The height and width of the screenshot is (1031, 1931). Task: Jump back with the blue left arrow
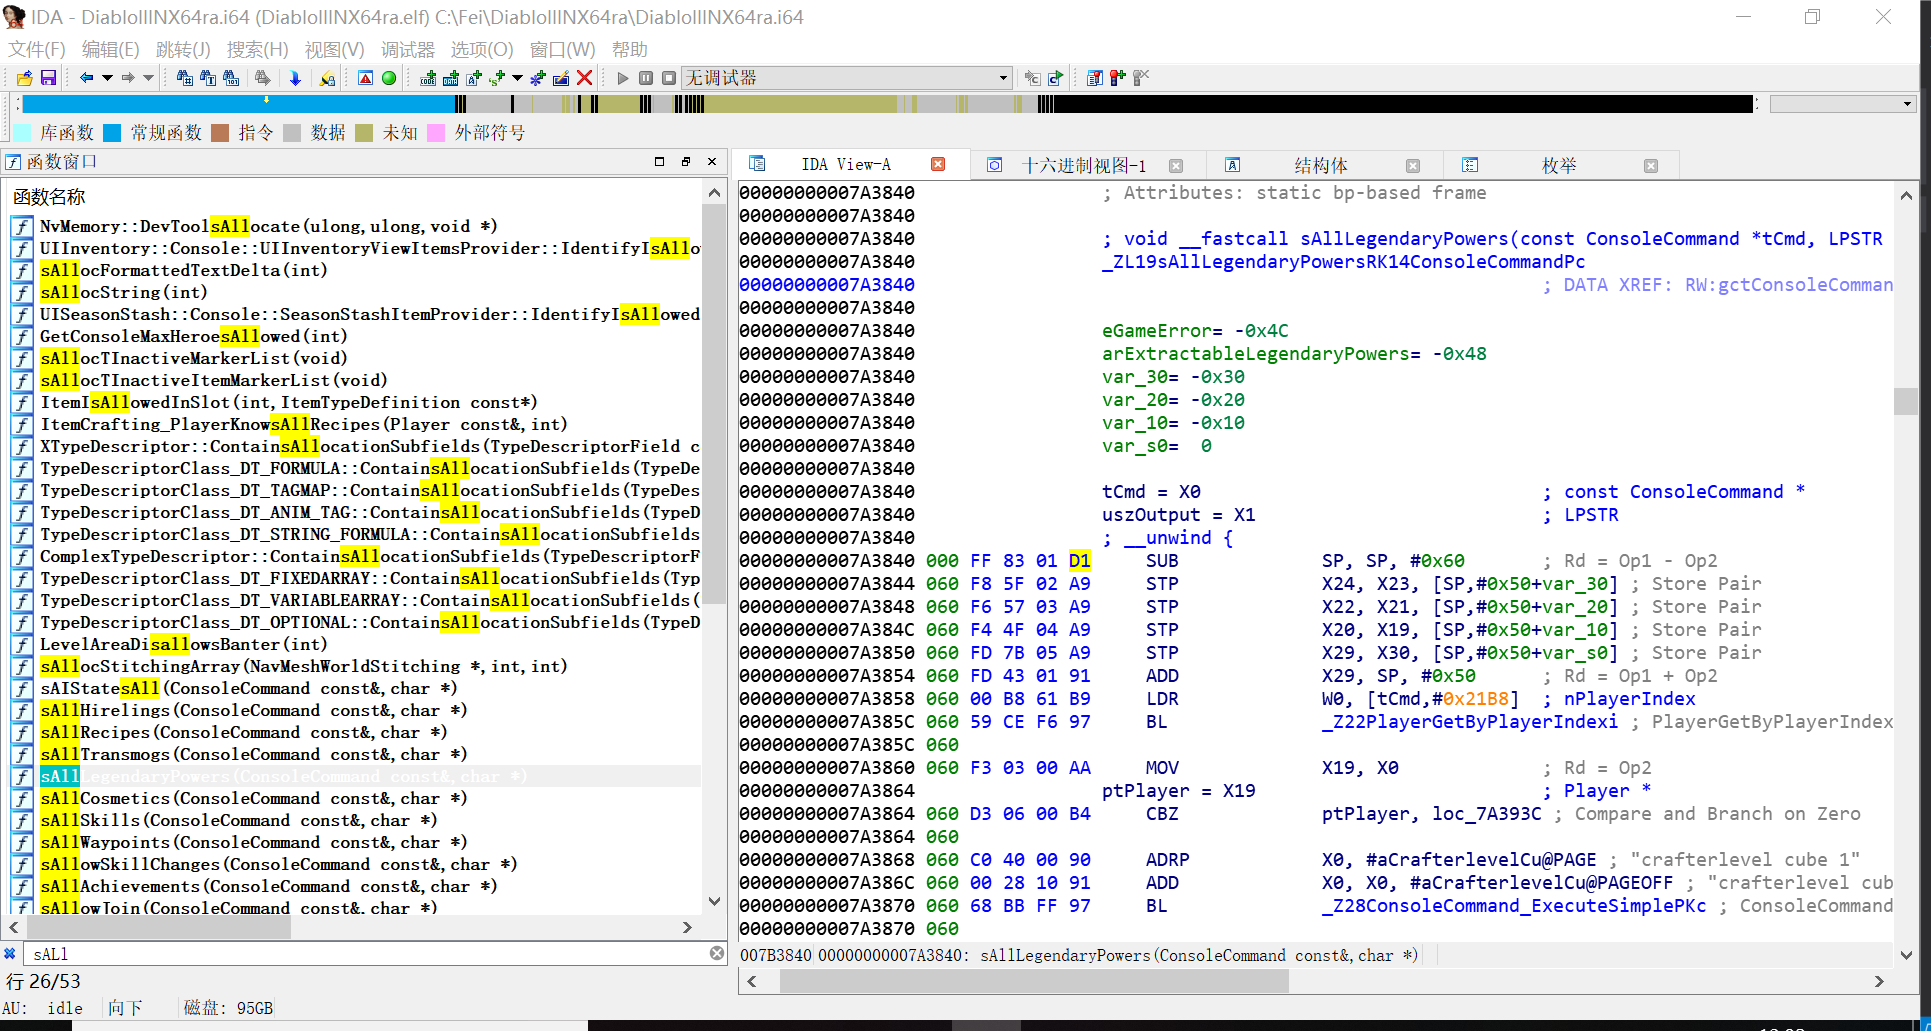point(86,78)
